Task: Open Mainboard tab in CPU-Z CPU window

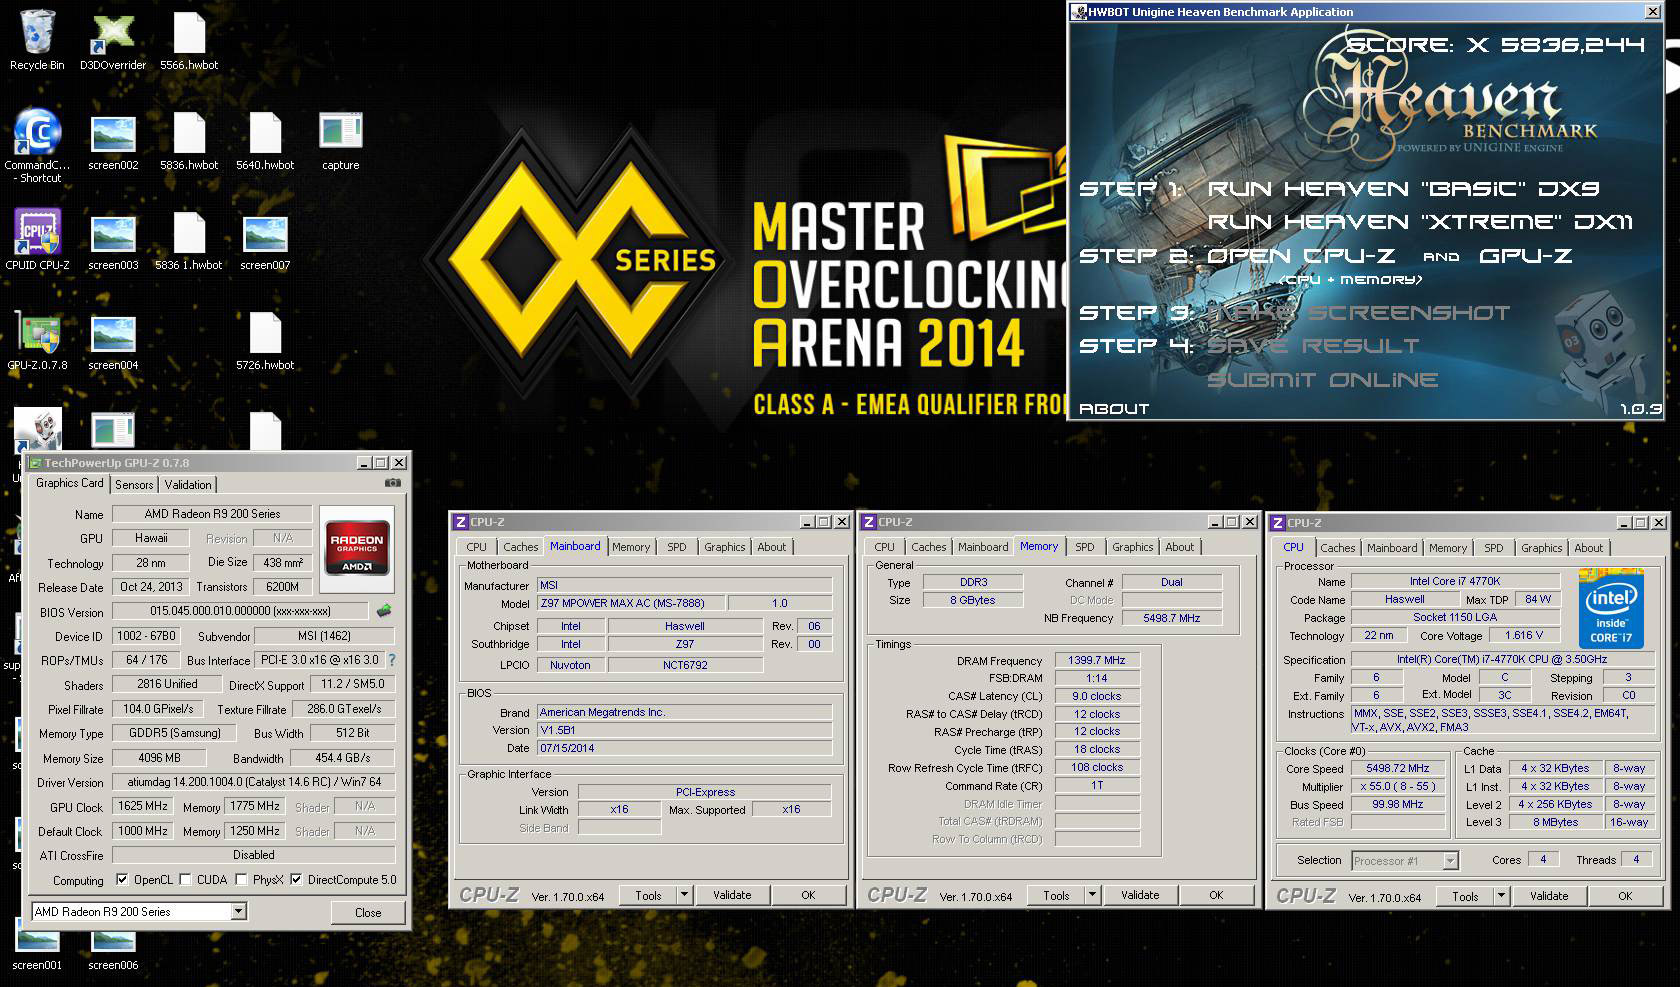Action: [x=1392, y=548]
